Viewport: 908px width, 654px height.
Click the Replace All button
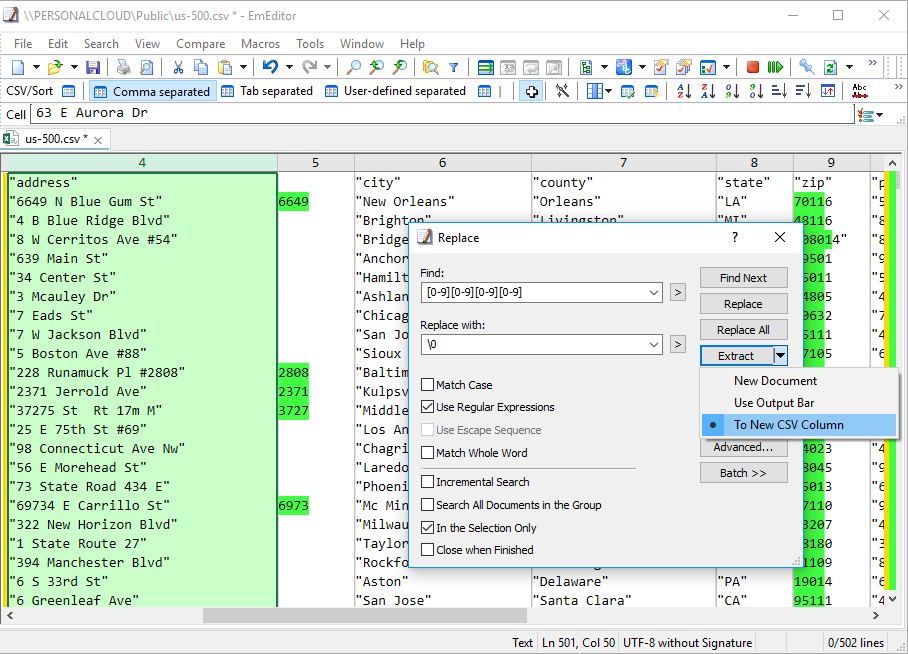(744, 330)
